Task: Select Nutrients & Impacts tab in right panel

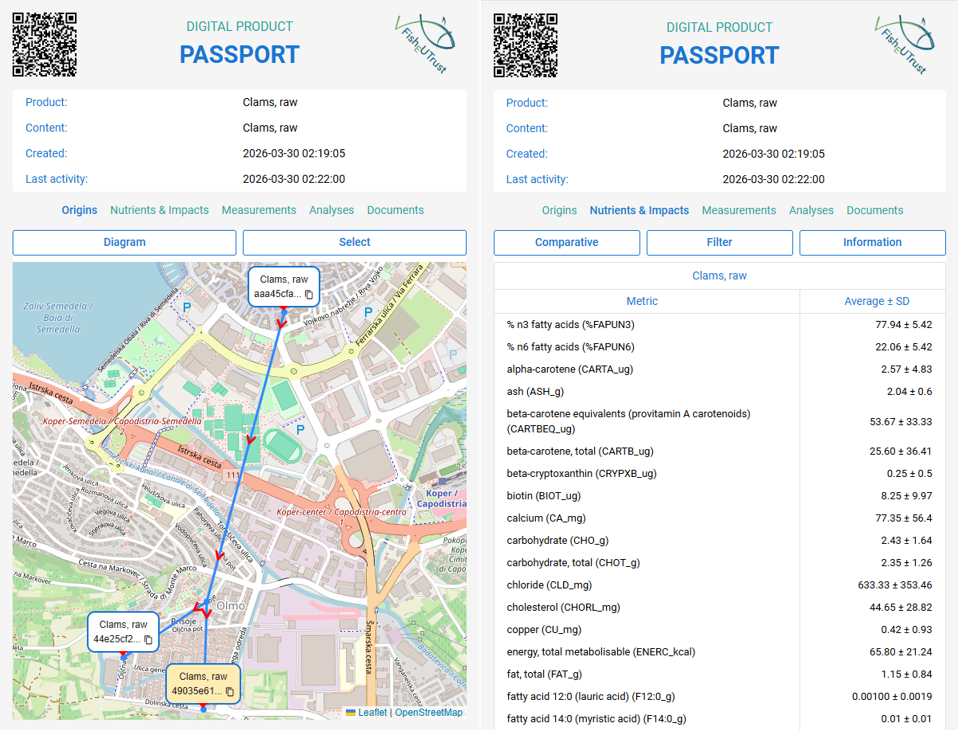Action: (x=639, y=210)
